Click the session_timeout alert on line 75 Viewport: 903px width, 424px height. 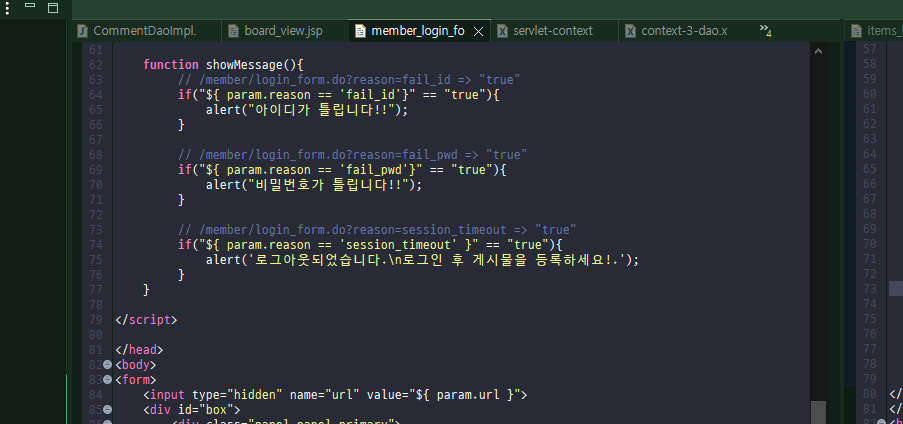(423, 259)
